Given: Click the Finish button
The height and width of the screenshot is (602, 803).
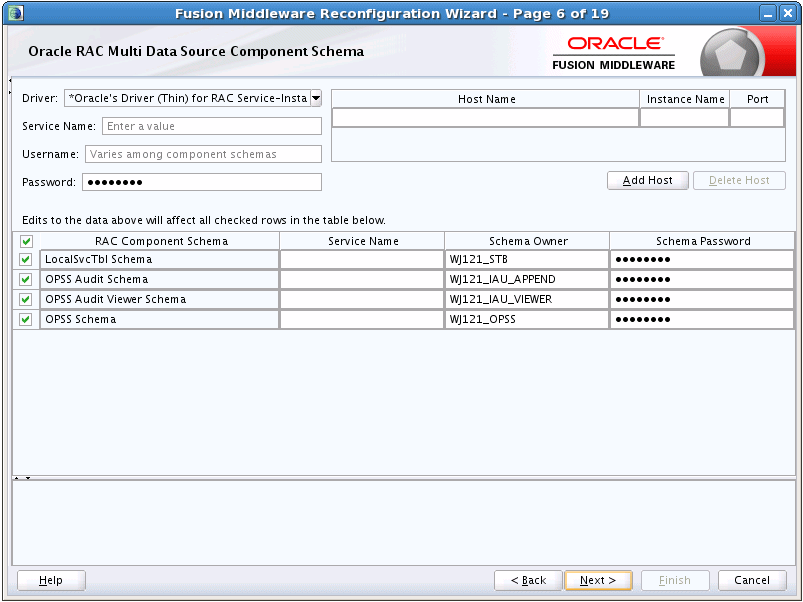Looking at the screenshot, I should [x=675, y=580].
